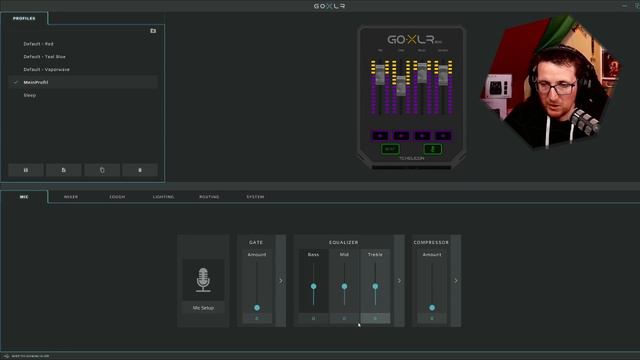Image resolution: width=640 pixels, height=360 pixels.
Task: Click first button in profiles bottom toolbar
Action: (26, 170)
